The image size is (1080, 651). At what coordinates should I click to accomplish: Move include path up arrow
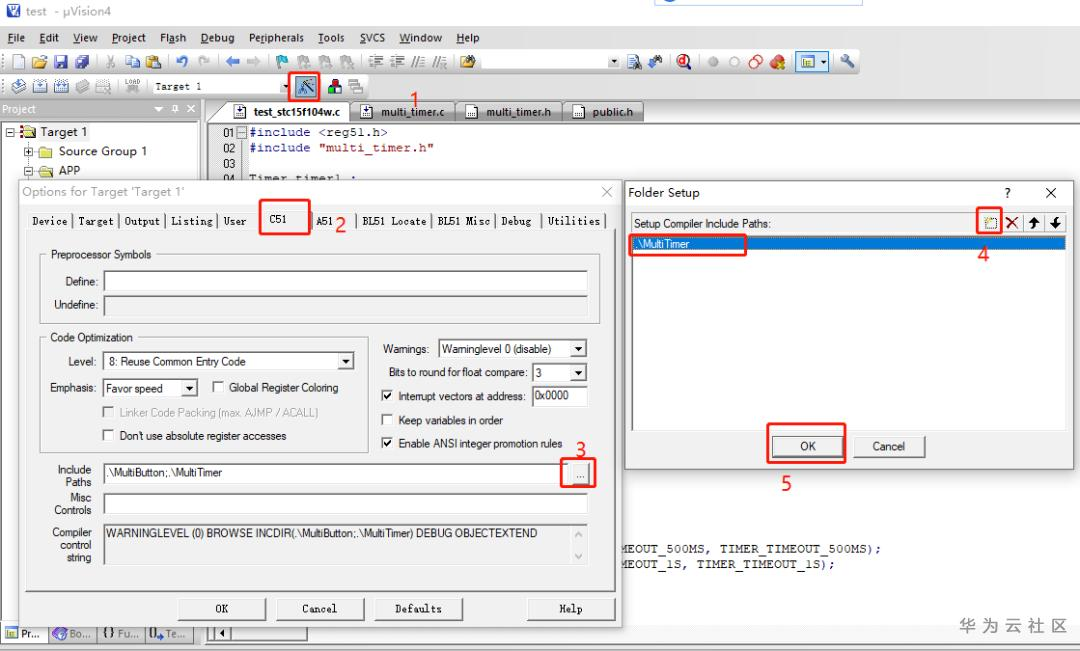point(1034,223)
